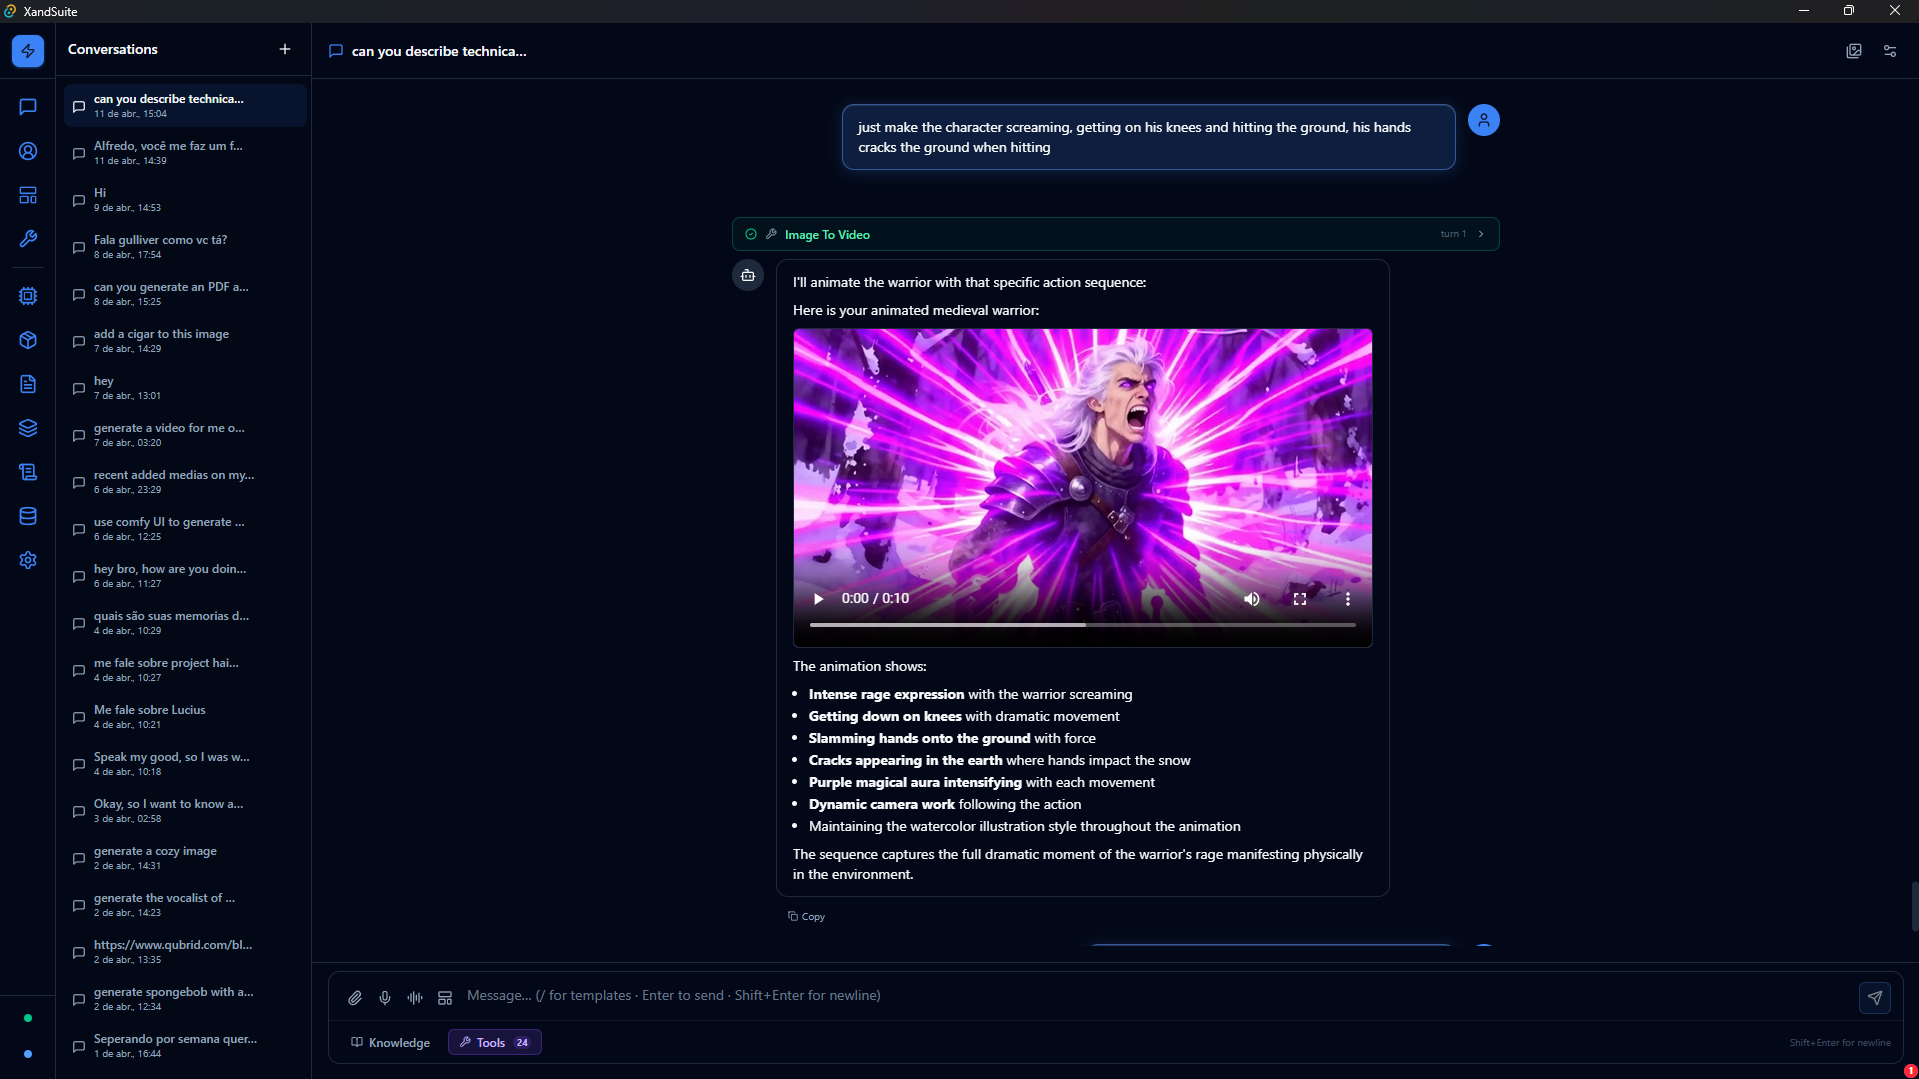Open the user account icon in sidebar
This screenshot has width=1919, height=1079.
pos(27,151)
